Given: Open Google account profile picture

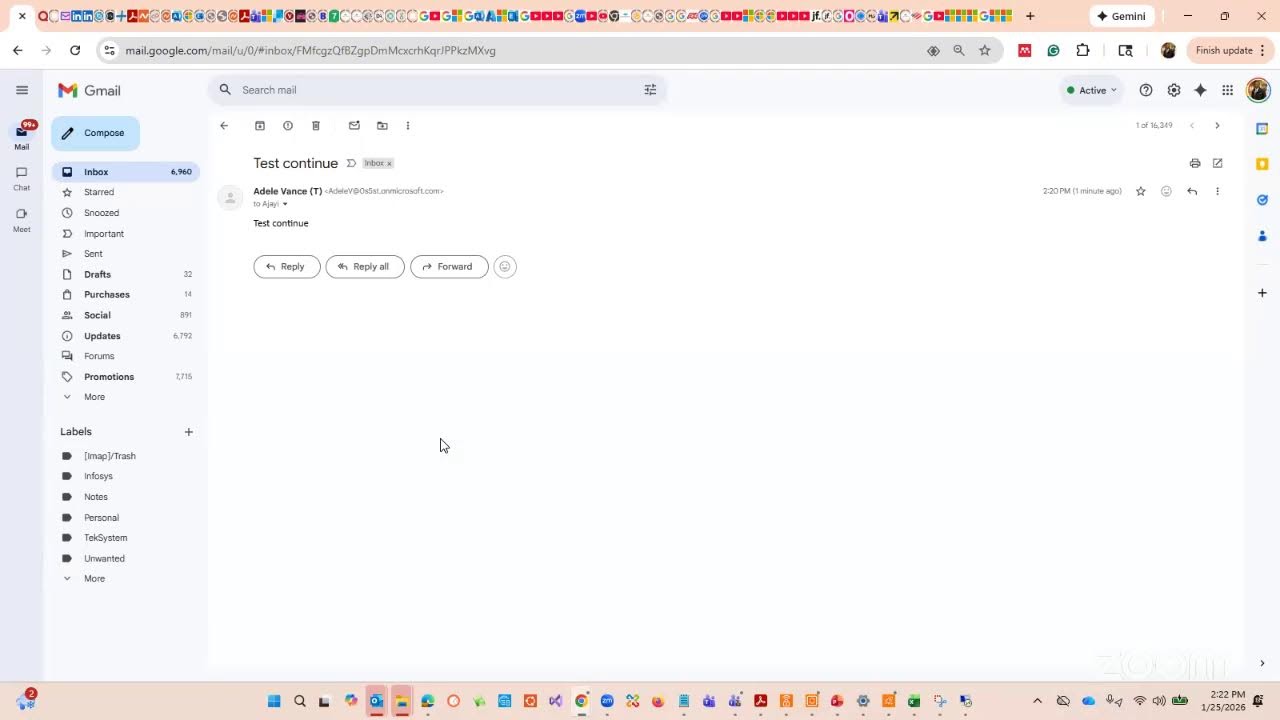Looking at the screenshot, I should click(1258, 90).
